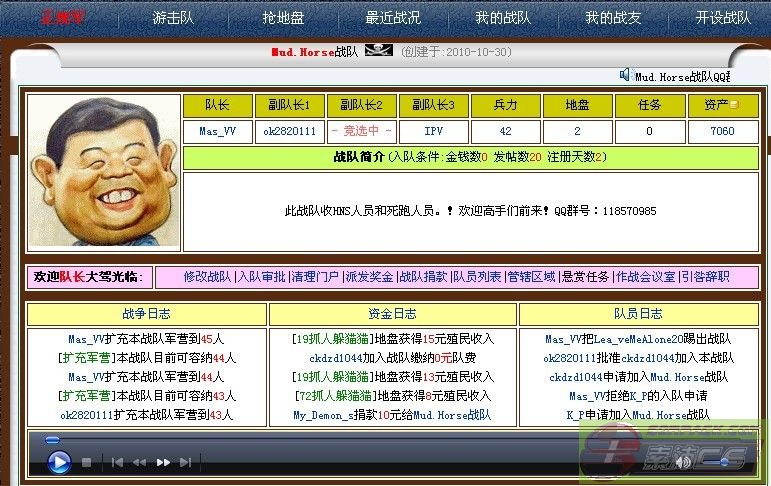Open the 抢地盘 navigation tab

(x=283, y=18)
